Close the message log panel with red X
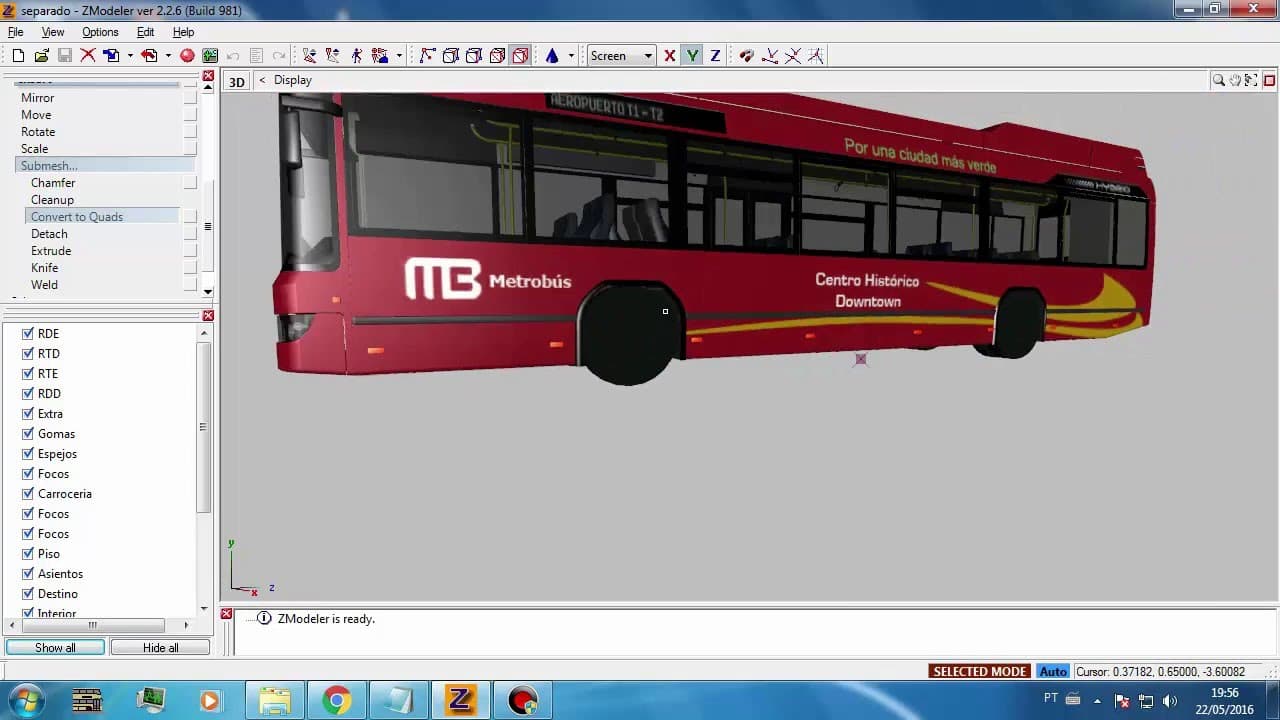1280x720 pixels. click(226, 614)
